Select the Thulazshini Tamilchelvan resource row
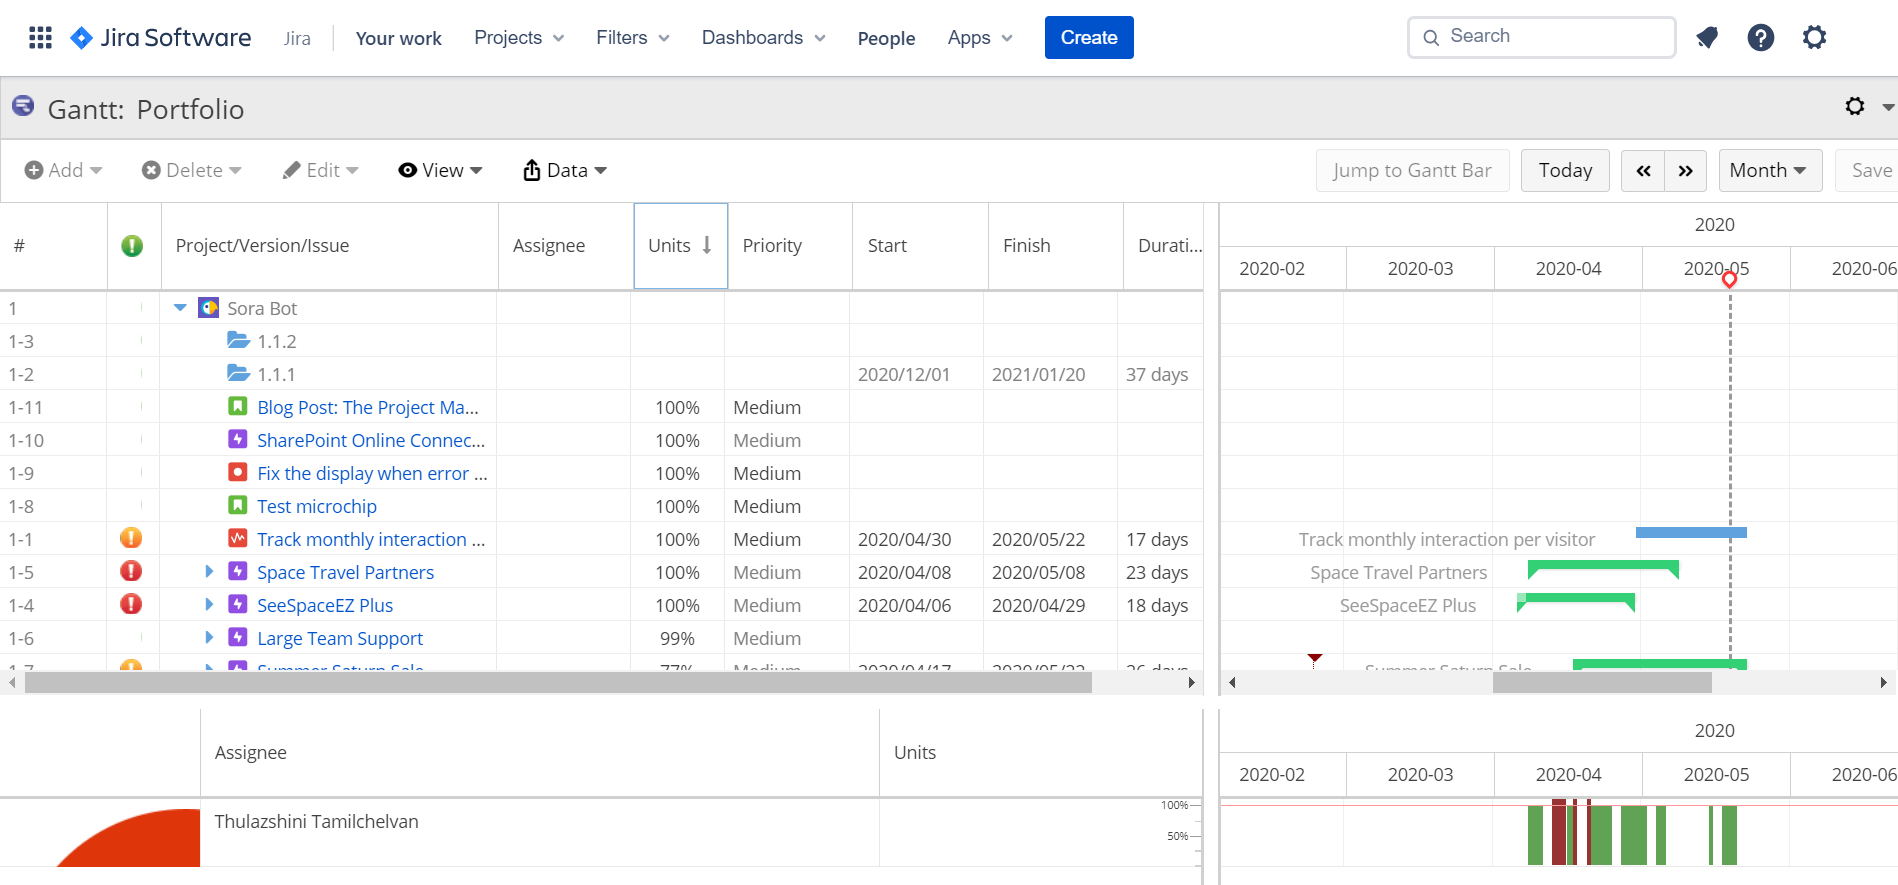Image resolution: width=1898 pixels, height=885 pixels. (600, 832)
